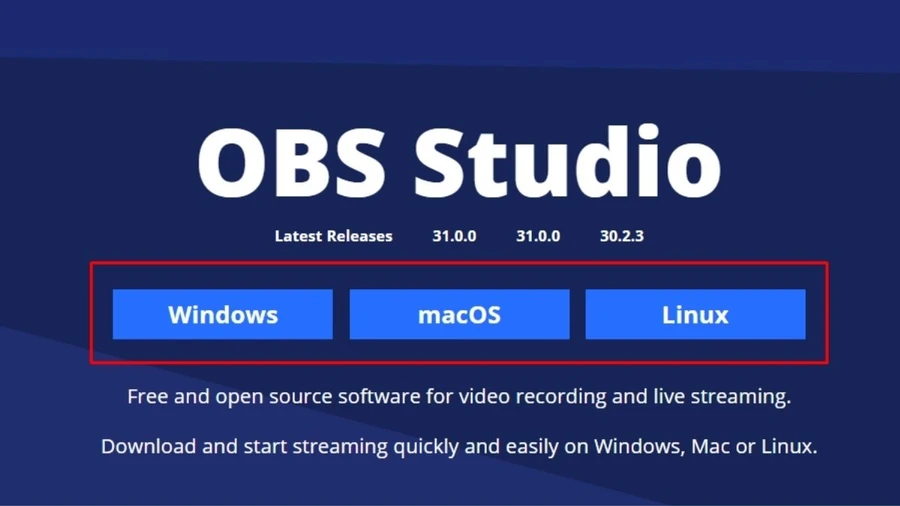Click the second 31.0.0 version number
Screen dimensions: 900x506
pos(538,236)
